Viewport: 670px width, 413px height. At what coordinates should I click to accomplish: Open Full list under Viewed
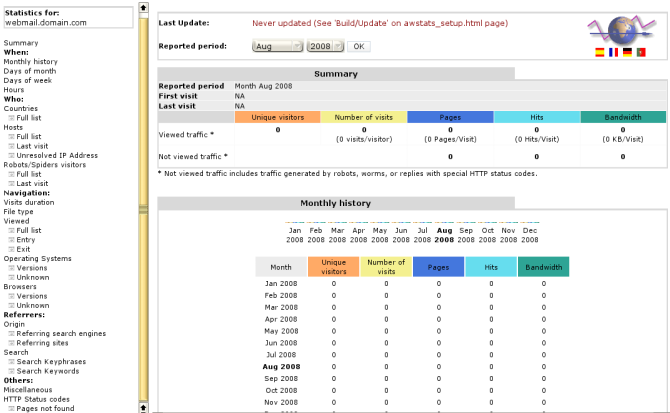(x=29, y=231)
